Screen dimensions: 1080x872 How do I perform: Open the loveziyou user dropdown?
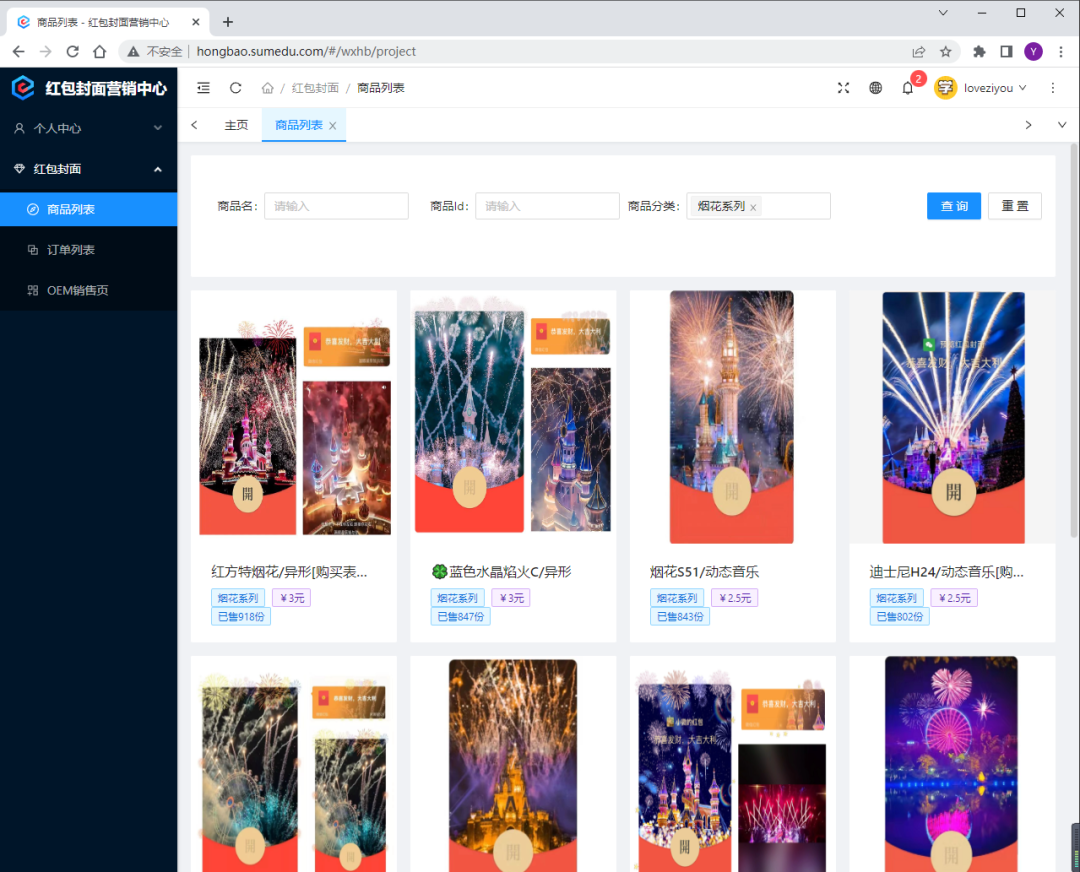[995, 88]
